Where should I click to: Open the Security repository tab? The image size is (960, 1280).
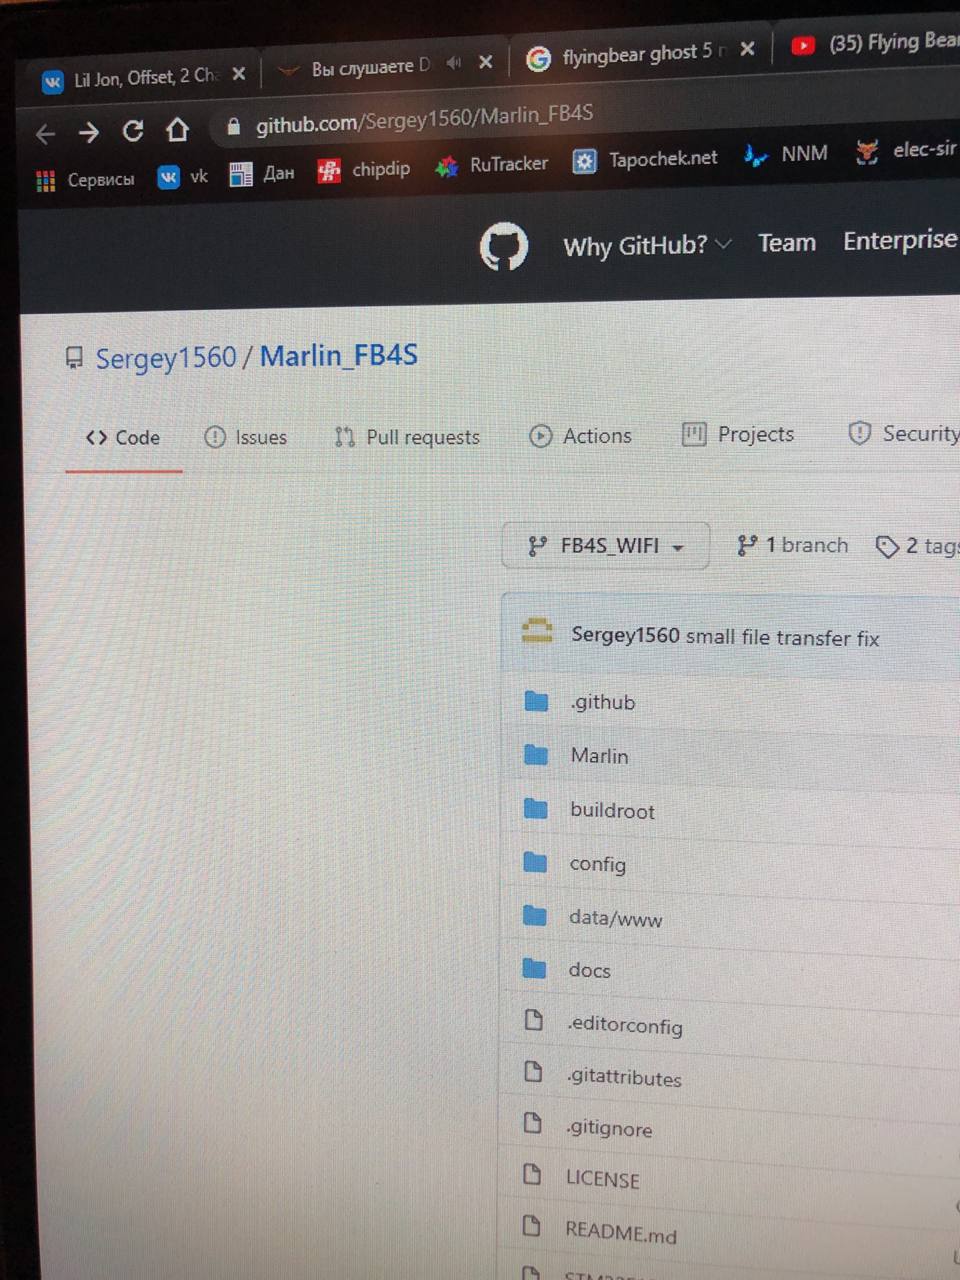(903, 433)
